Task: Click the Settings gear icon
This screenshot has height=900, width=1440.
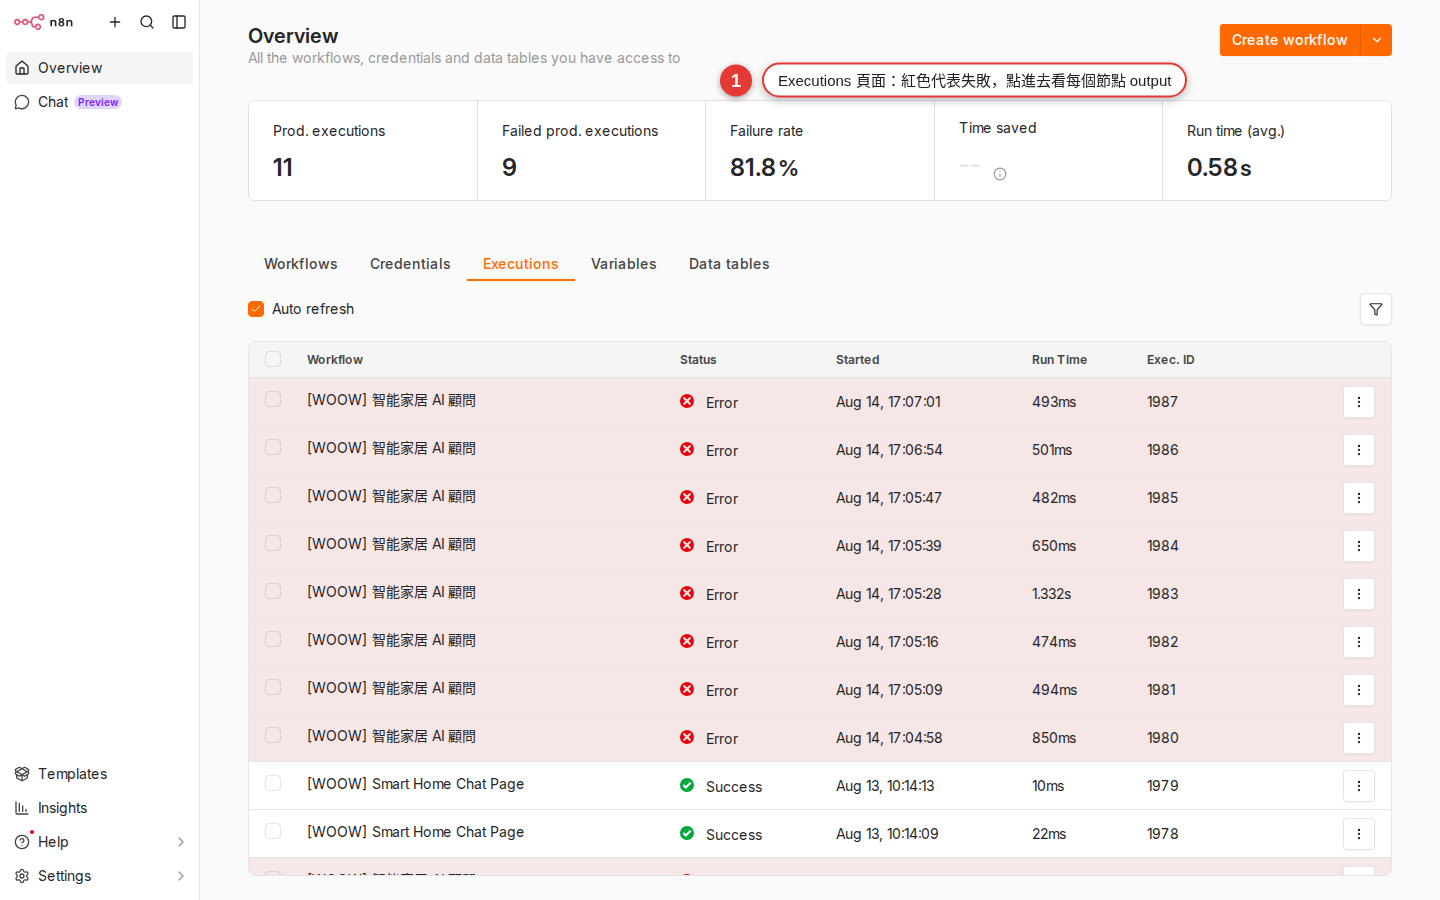Action: click(x=22, y=876)
